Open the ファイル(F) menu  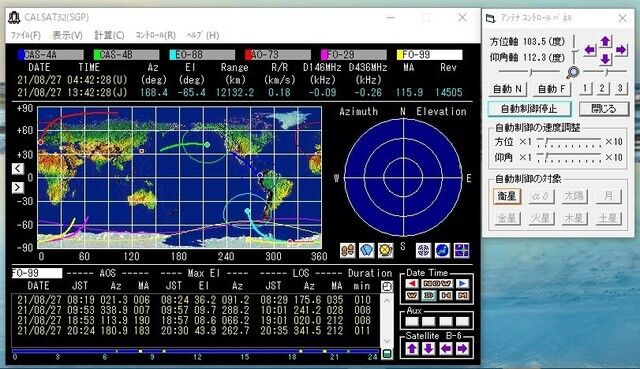(25, 35)
